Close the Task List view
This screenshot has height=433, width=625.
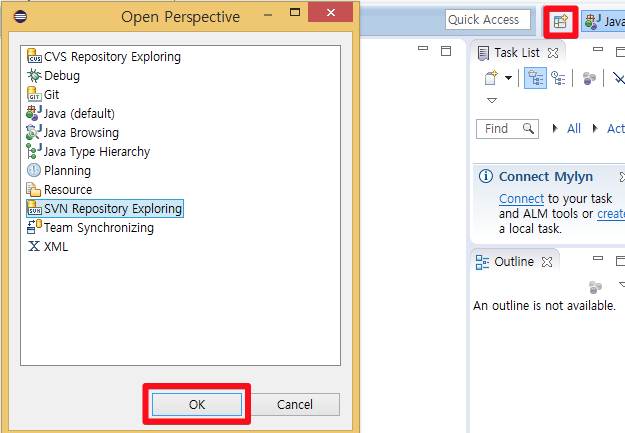[553, 53]
